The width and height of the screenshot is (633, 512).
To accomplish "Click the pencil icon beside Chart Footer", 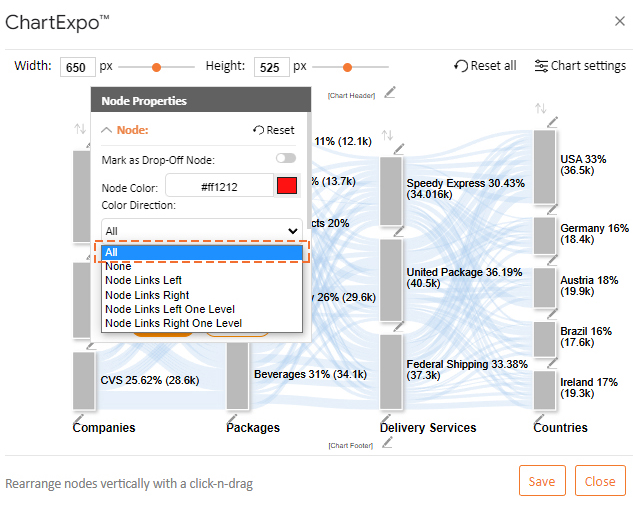I will click(388, 443).
